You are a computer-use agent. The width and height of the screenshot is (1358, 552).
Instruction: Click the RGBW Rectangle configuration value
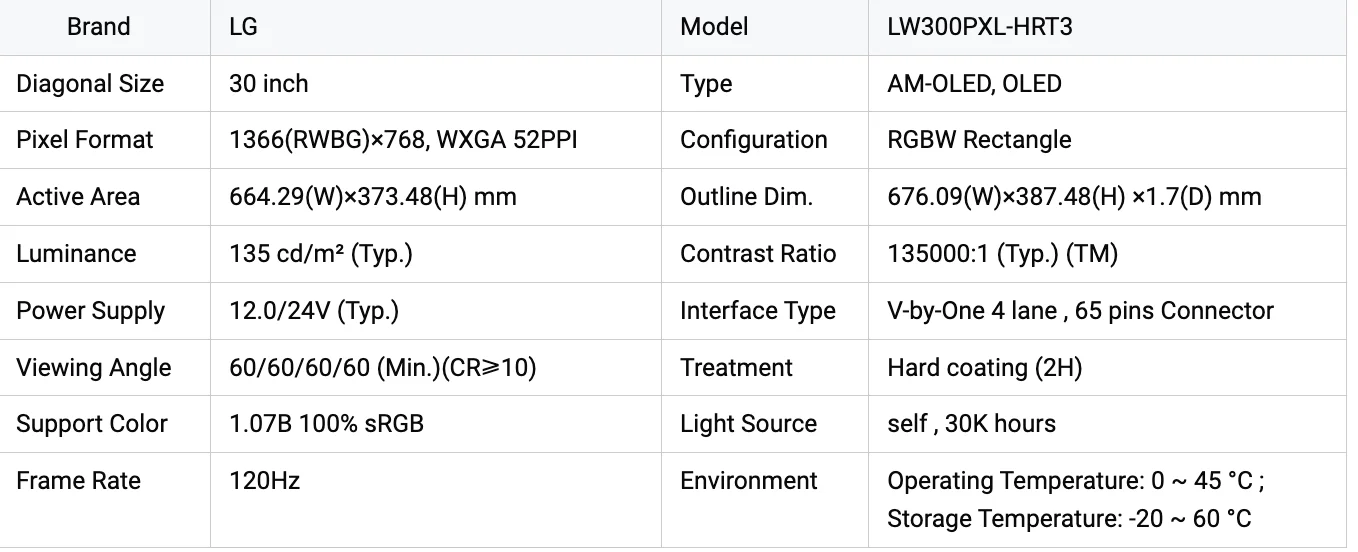pyautogui.click(x=979, y=140)
